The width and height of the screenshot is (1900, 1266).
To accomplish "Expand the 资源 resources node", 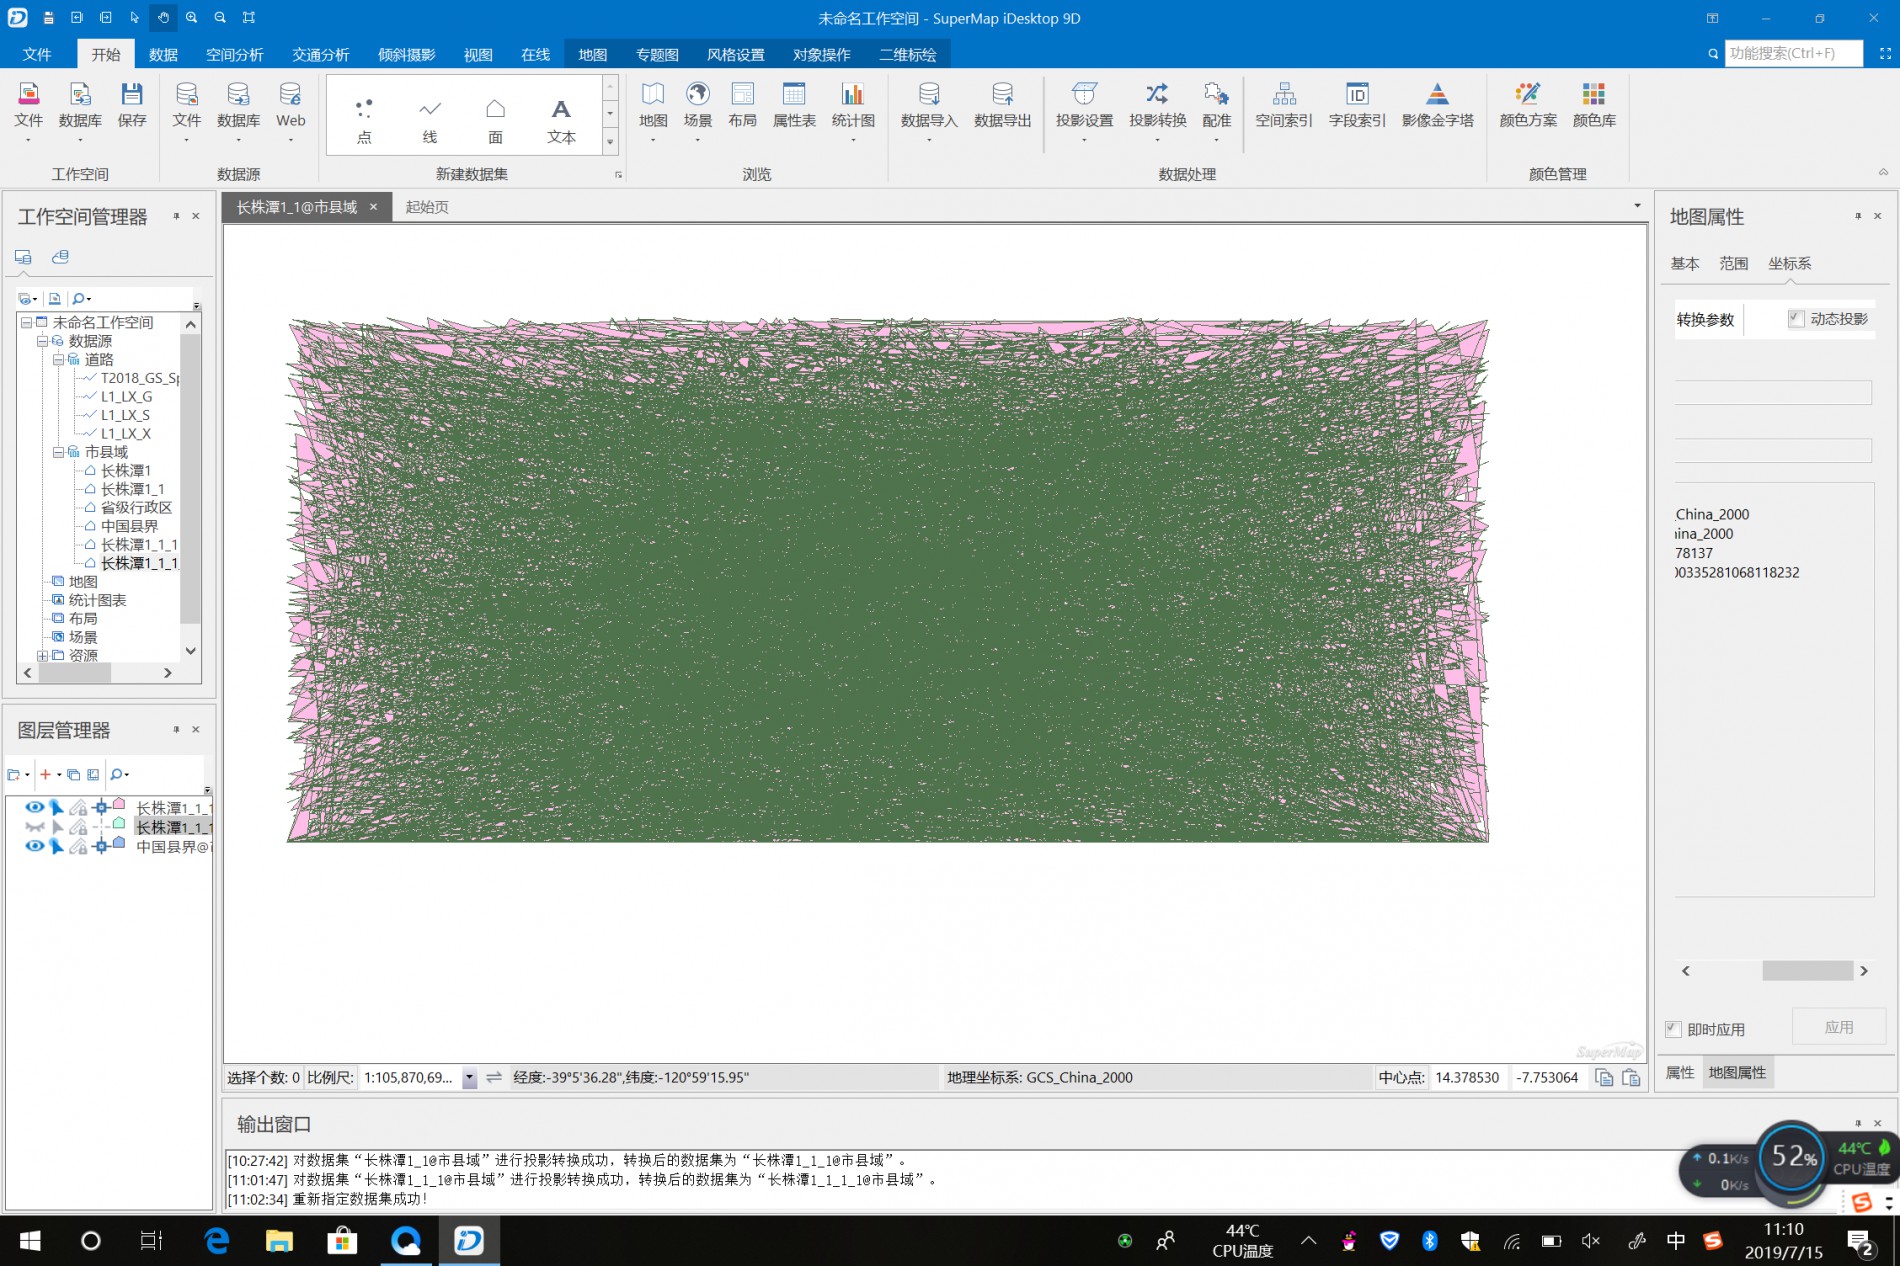I will (x=42, y=655).
